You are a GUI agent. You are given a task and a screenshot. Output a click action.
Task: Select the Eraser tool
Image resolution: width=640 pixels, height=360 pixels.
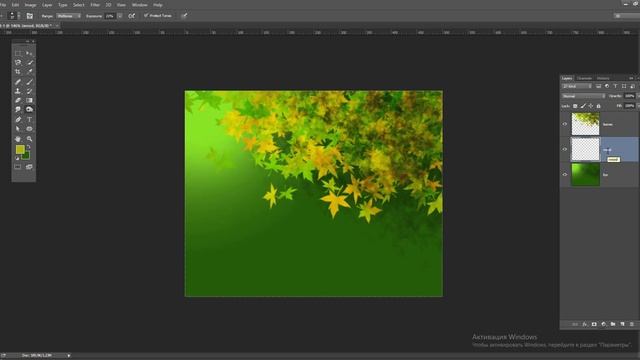18,100
